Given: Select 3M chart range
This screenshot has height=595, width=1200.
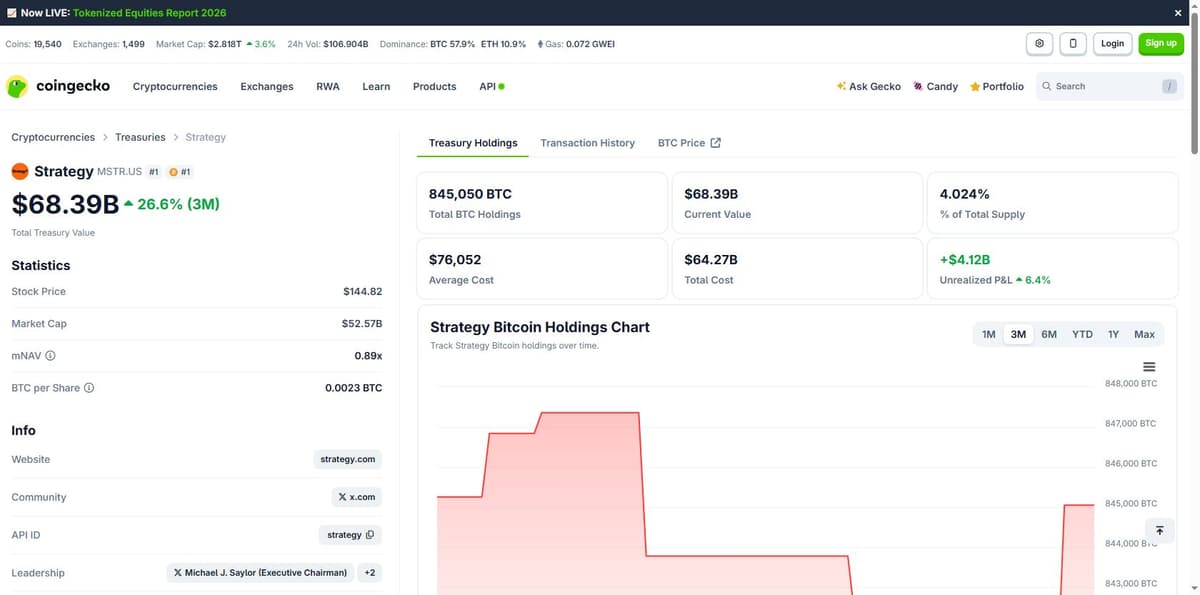Looking at the screenshot, I should click(1018, 335).
